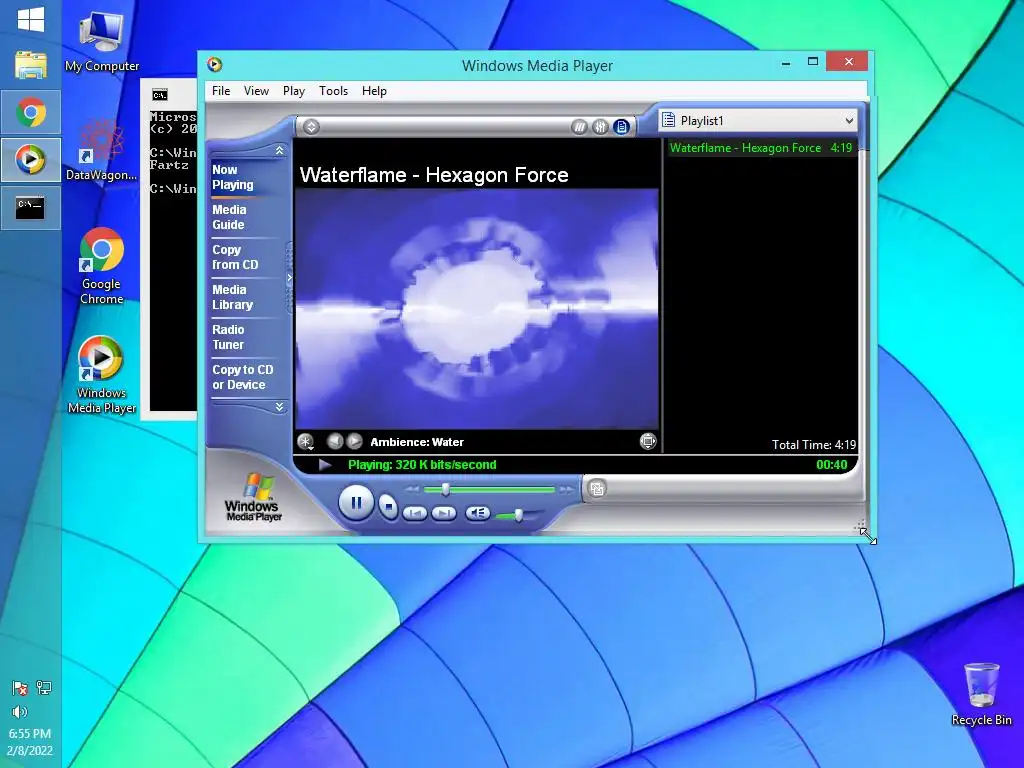
Task: Hide the playlist pane
Action: pyautogui.click(x=621, y=127)
